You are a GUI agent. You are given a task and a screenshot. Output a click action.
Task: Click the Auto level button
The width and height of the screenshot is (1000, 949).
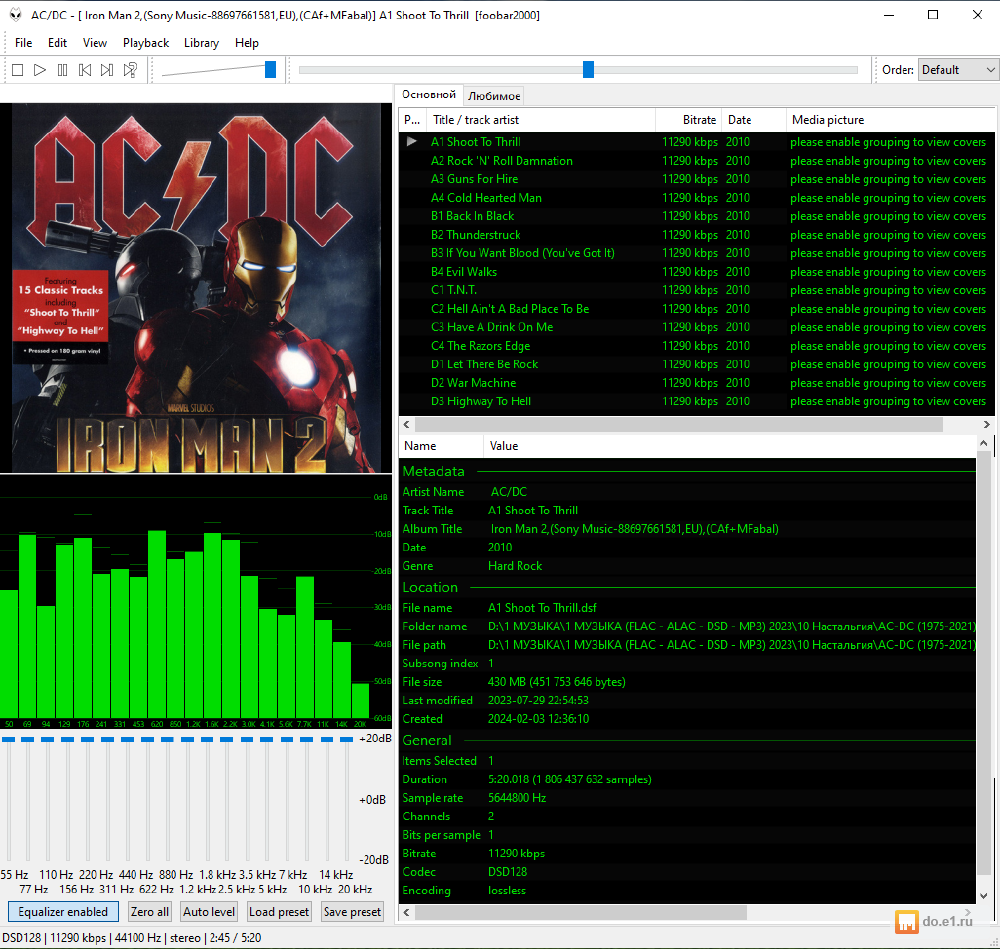[209, 912]
